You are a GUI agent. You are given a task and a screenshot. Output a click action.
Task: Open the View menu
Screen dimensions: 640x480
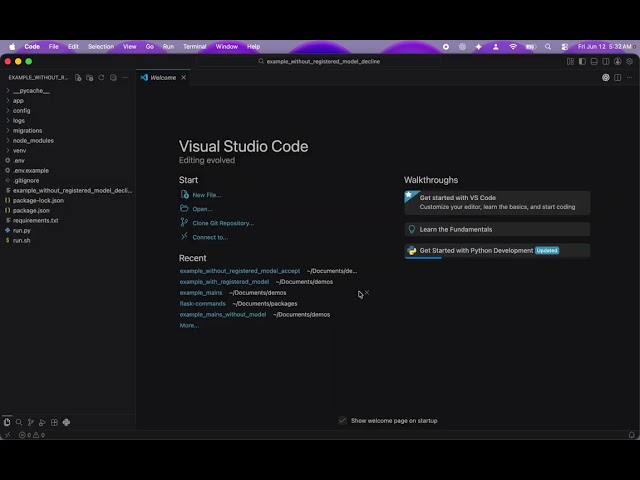[129, 47]
